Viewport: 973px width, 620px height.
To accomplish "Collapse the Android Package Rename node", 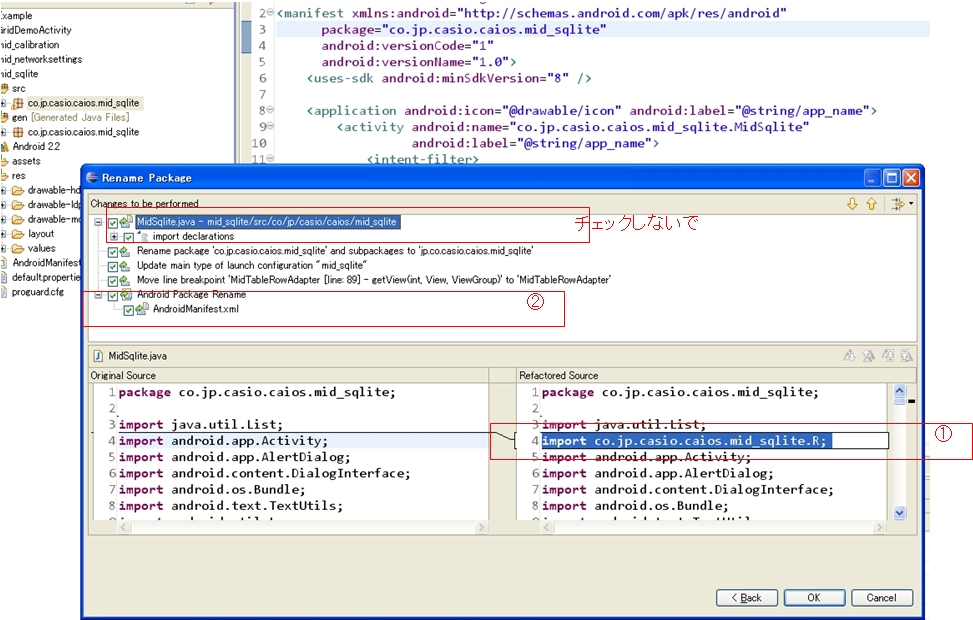I will point(98,296).
